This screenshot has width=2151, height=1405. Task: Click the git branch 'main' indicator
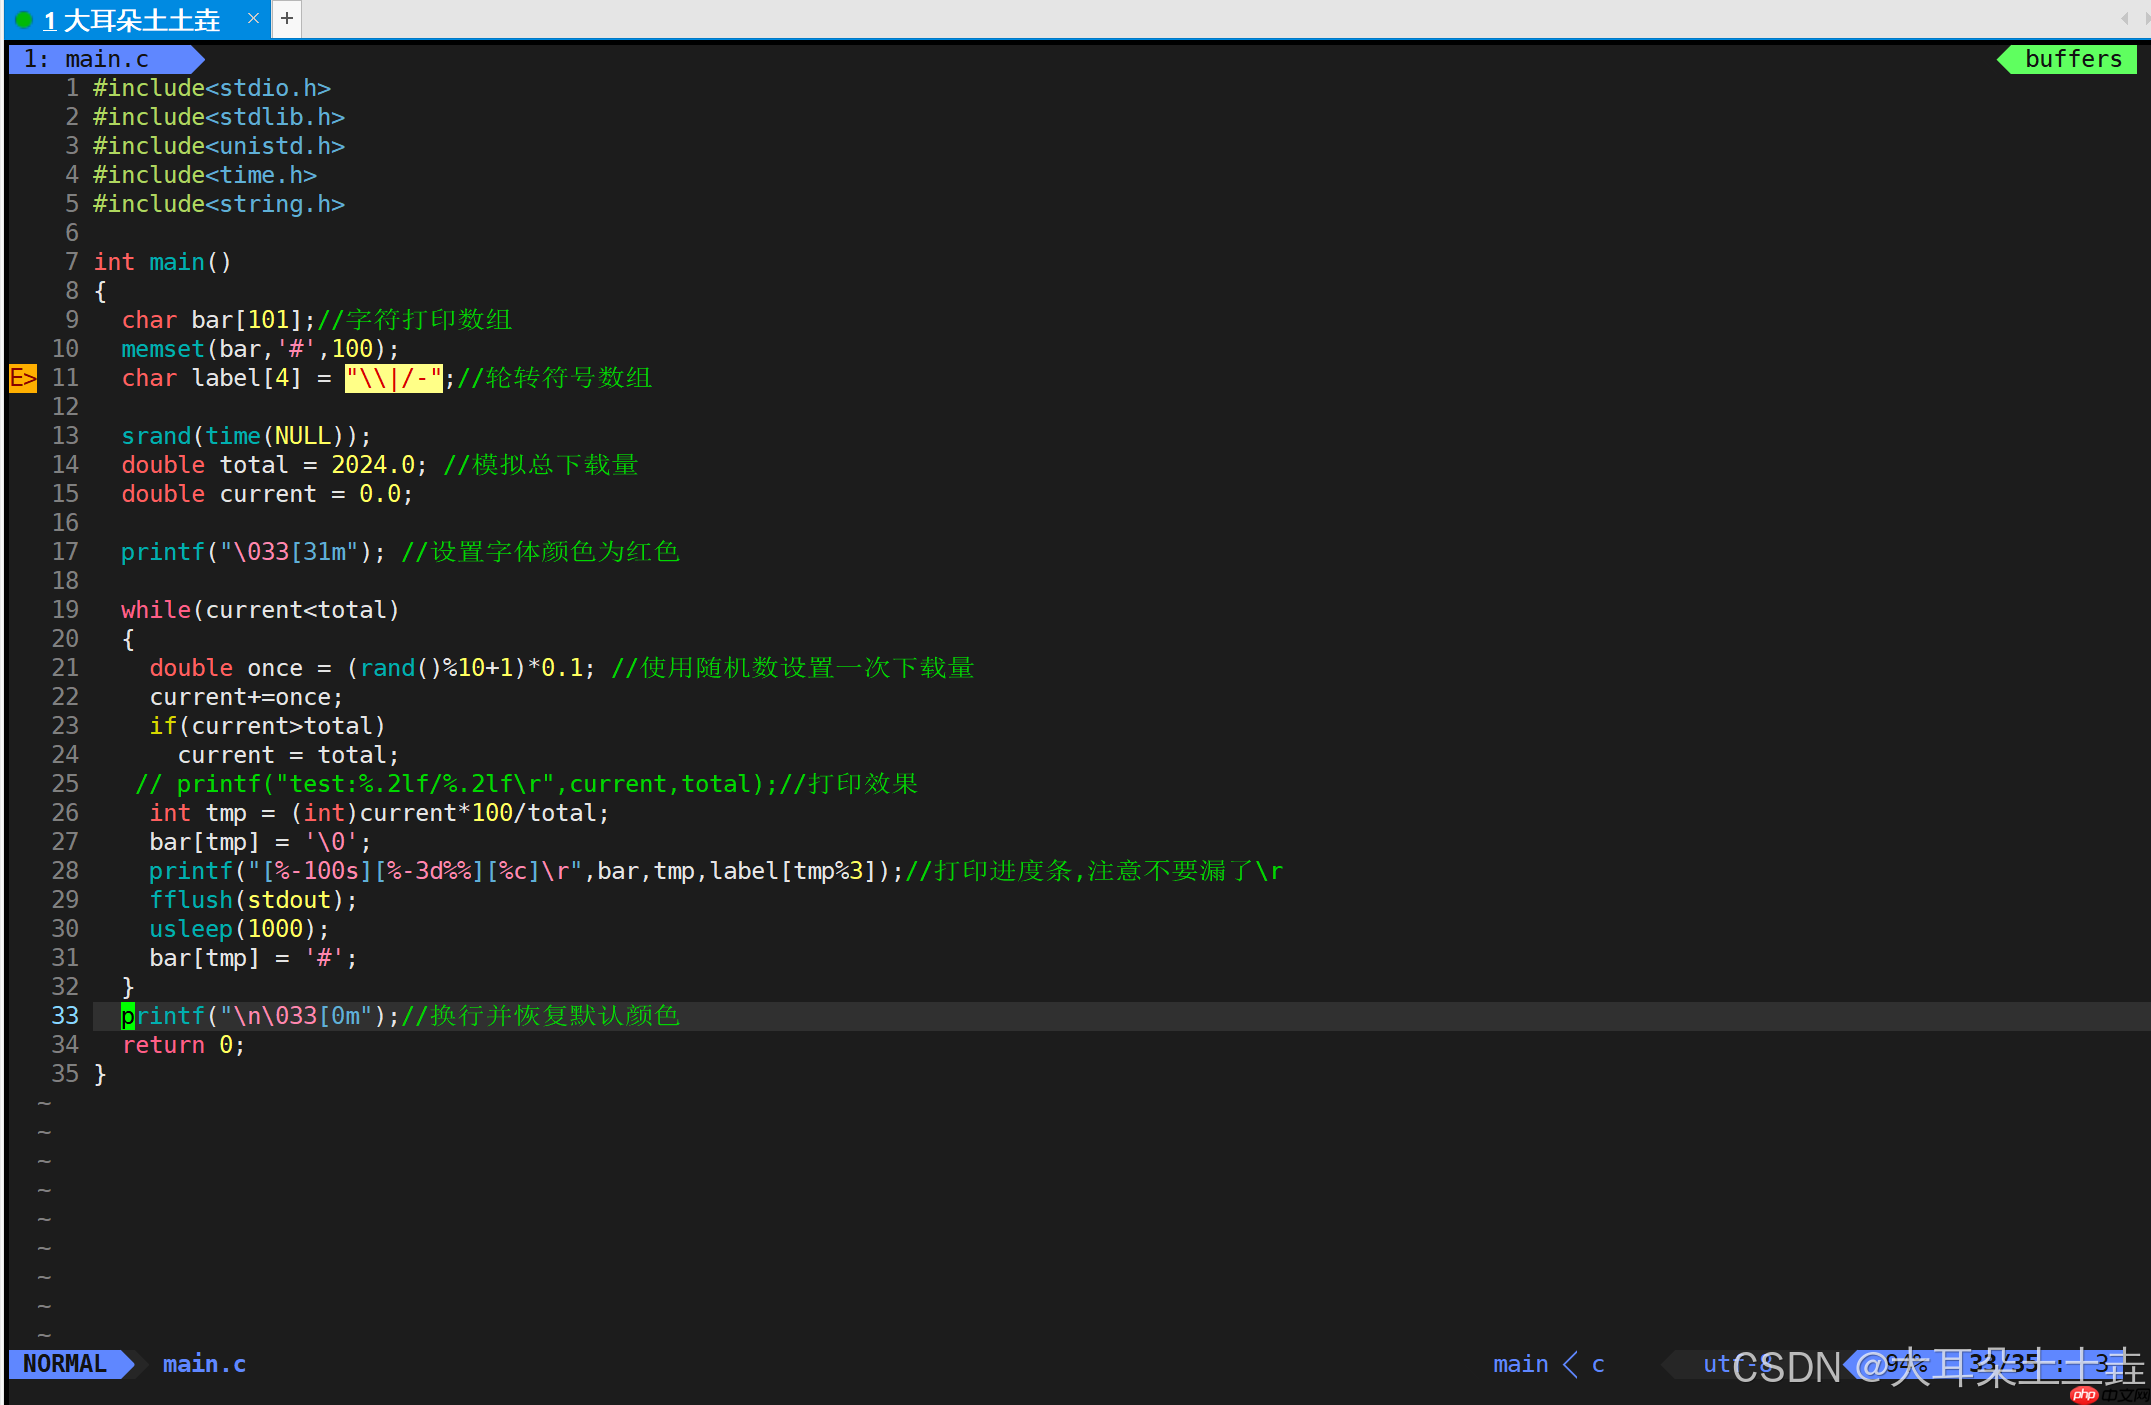click(1519, 1363)
